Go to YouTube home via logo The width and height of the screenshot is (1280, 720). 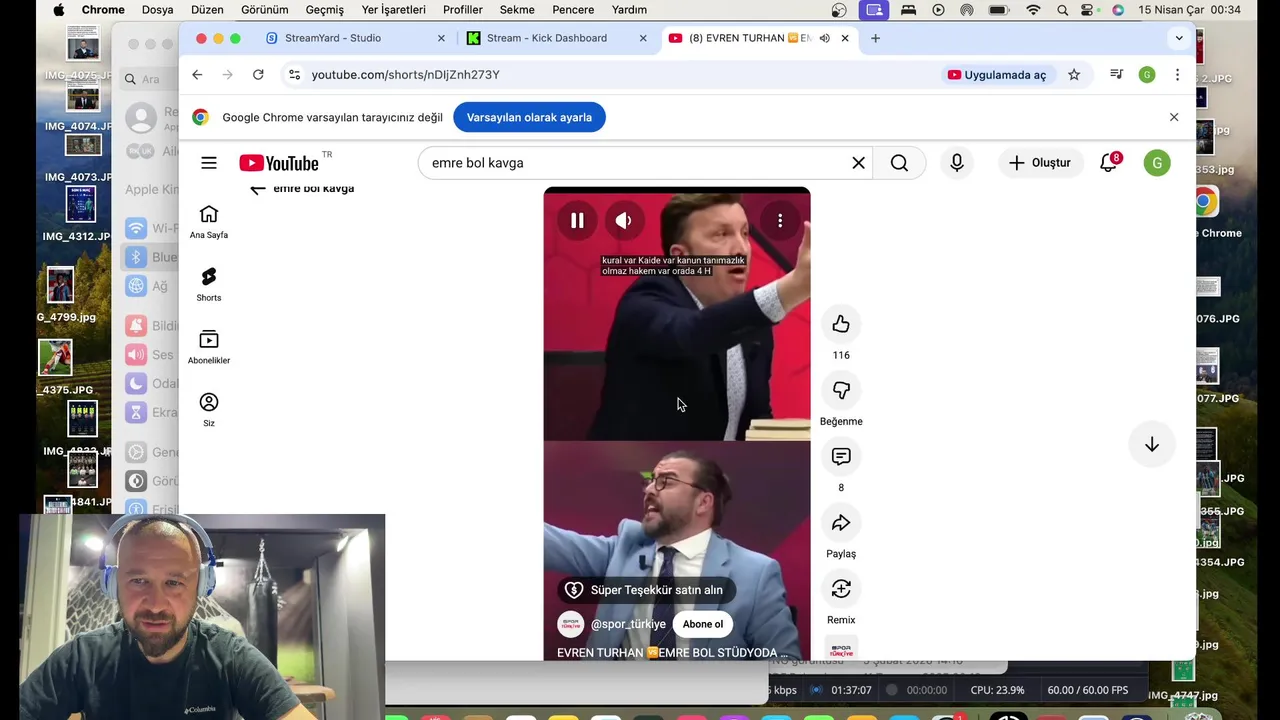tap(279, 163)
